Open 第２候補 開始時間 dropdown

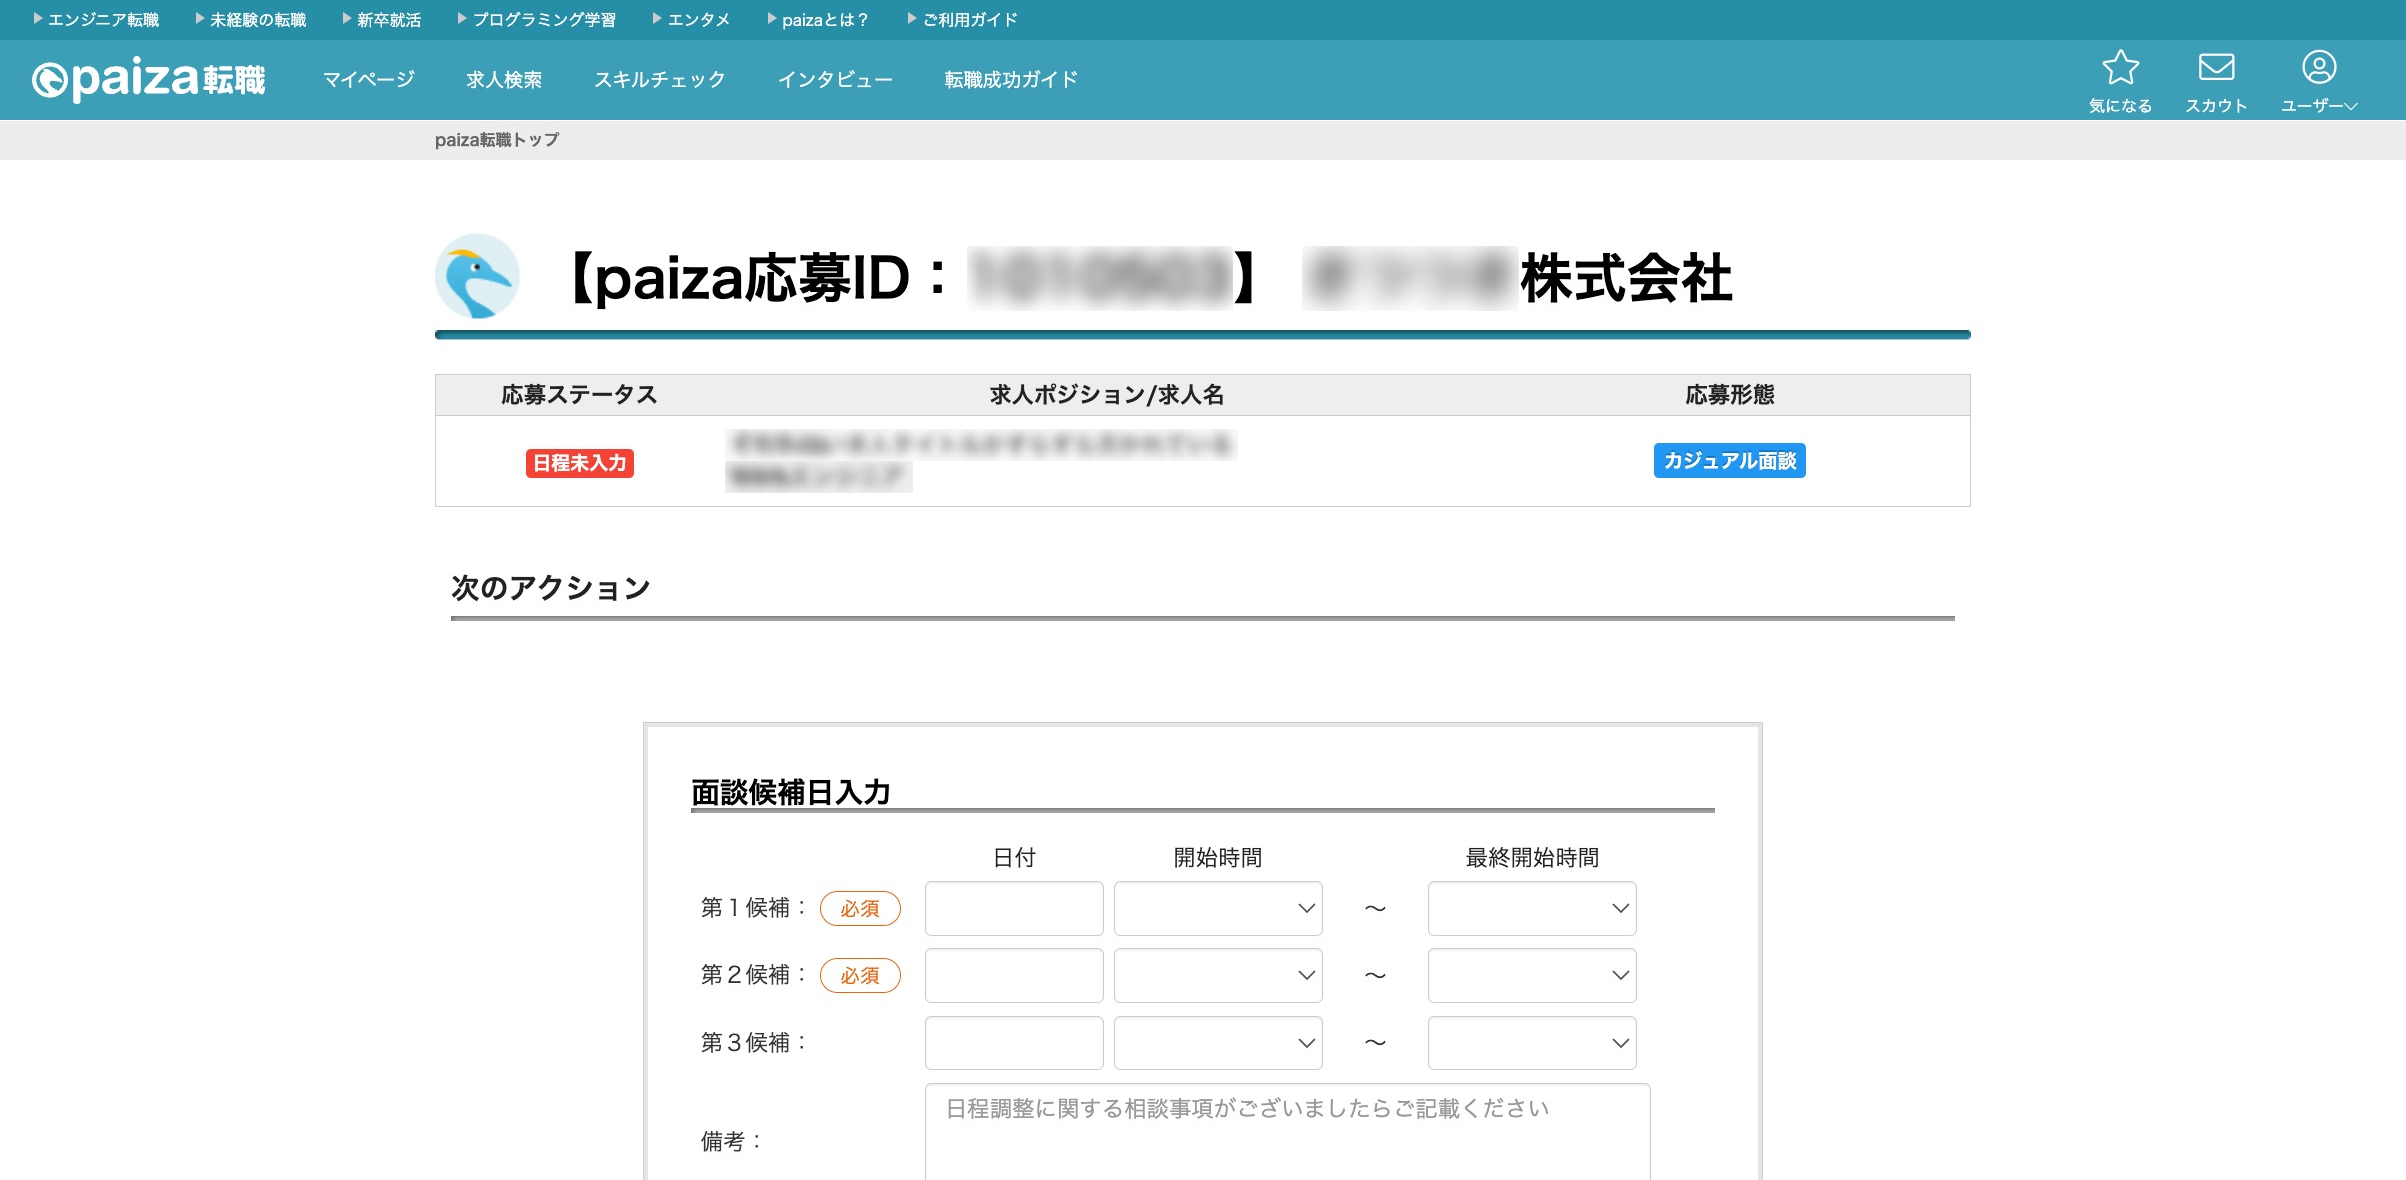pos(1218,975)
